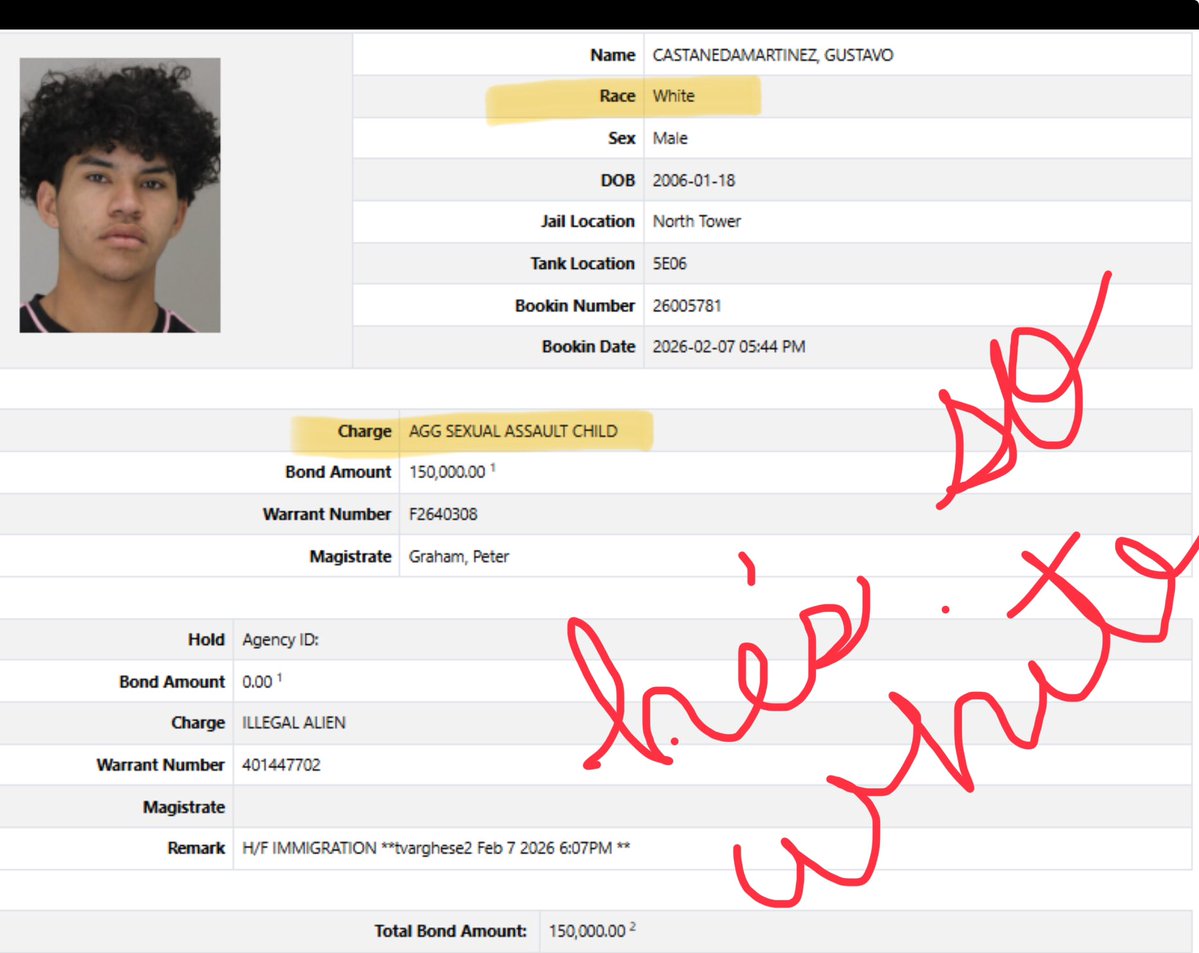Select the remark 'H/F IMMIGRATION **tvarghese2 Feb 7 2026 6:07PM **'
Screen dimensions: 1199x953
click(436, 849)
